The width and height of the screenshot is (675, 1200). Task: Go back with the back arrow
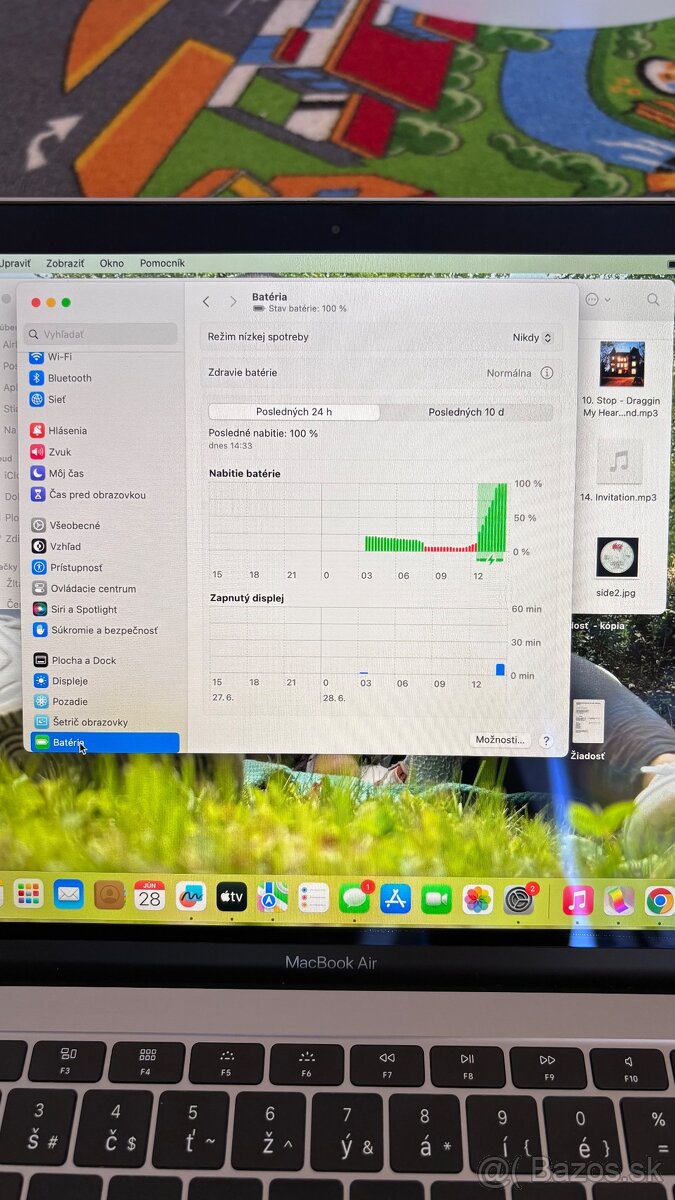click(x=206, y=301)
